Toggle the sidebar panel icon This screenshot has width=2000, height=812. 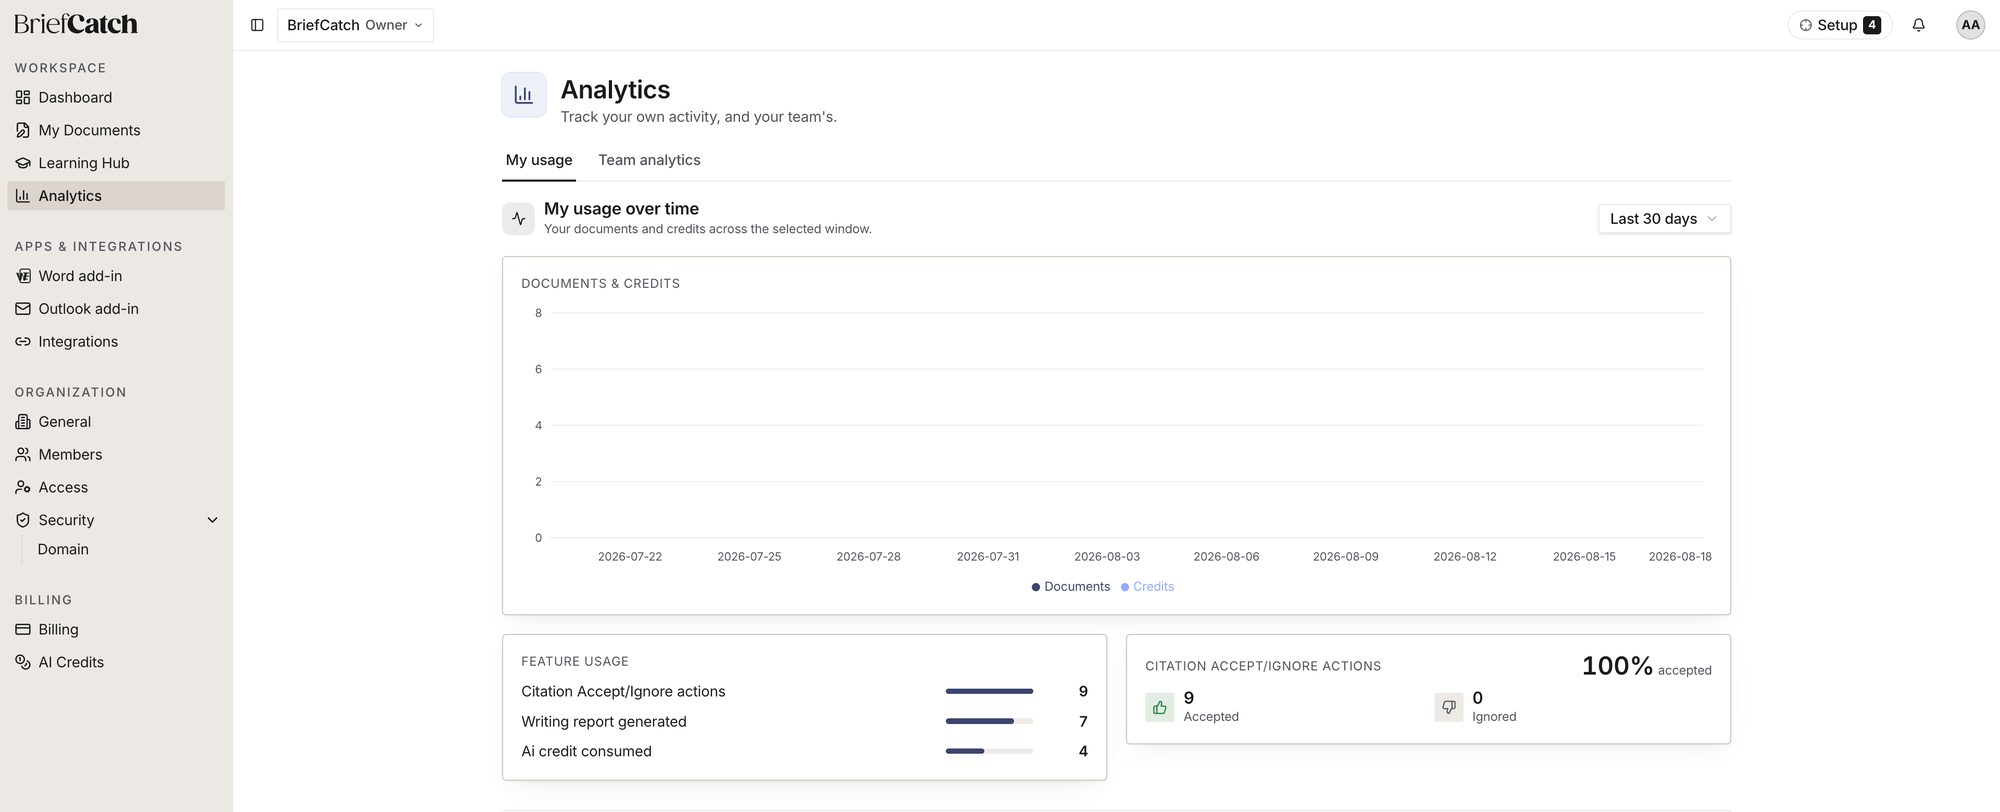(257, 25)
